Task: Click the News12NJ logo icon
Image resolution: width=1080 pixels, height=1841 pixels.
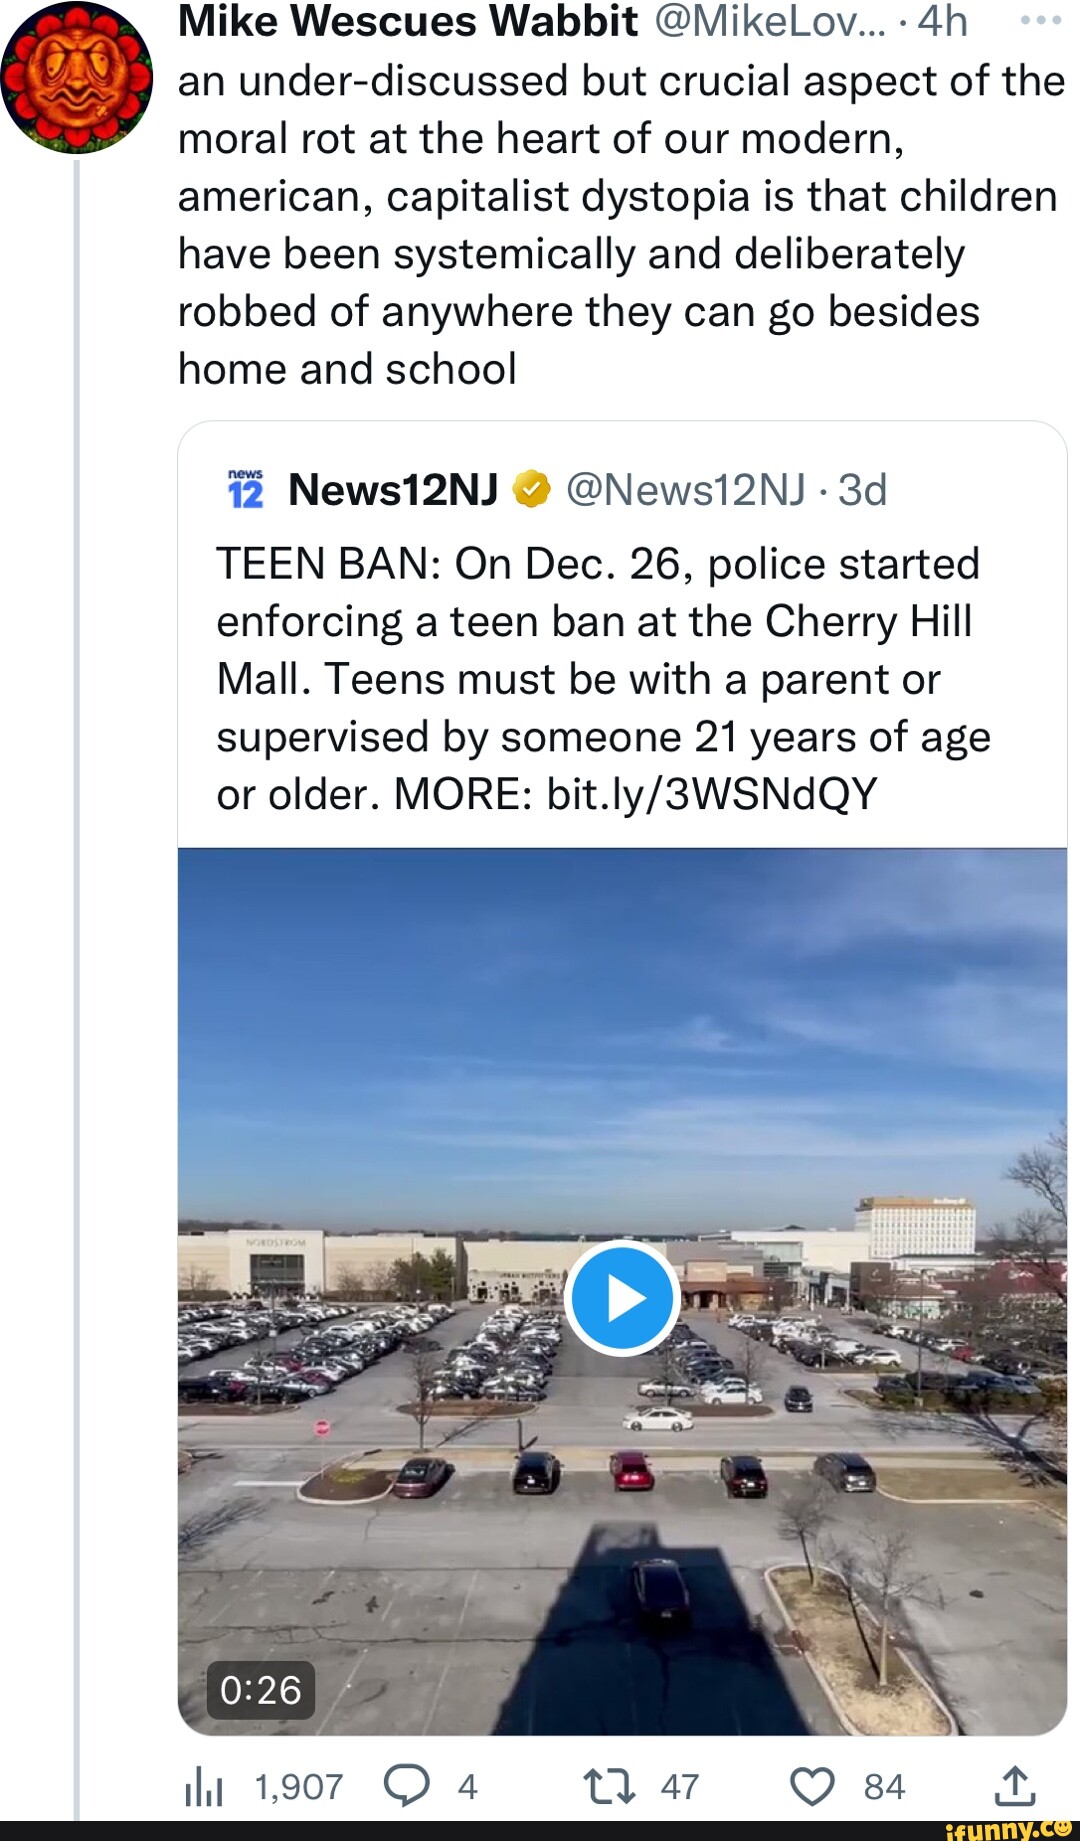Action: [x=246, y=489]
